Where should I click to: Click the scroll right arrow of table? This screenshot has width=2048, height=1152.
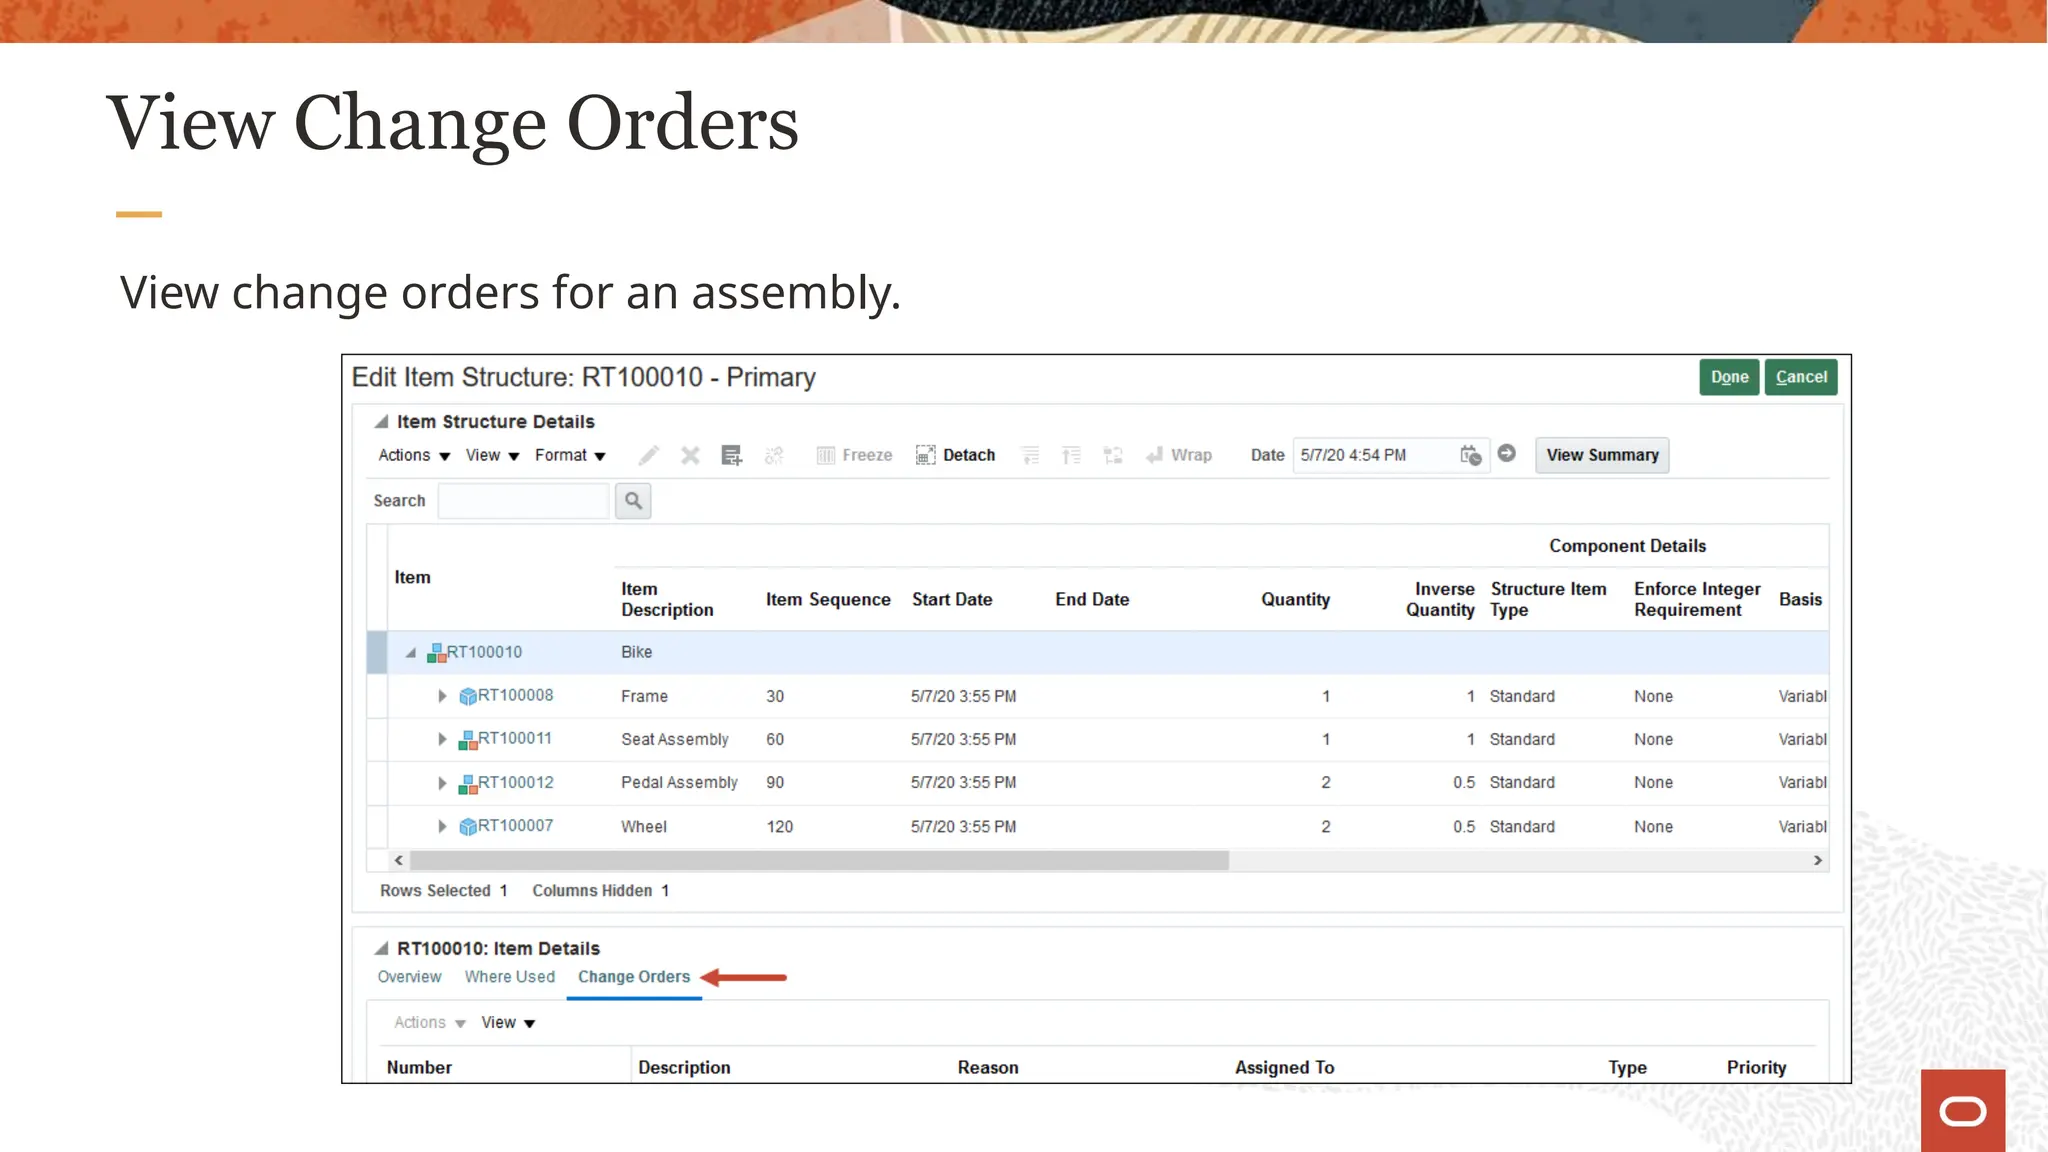tap(1818, 860)
